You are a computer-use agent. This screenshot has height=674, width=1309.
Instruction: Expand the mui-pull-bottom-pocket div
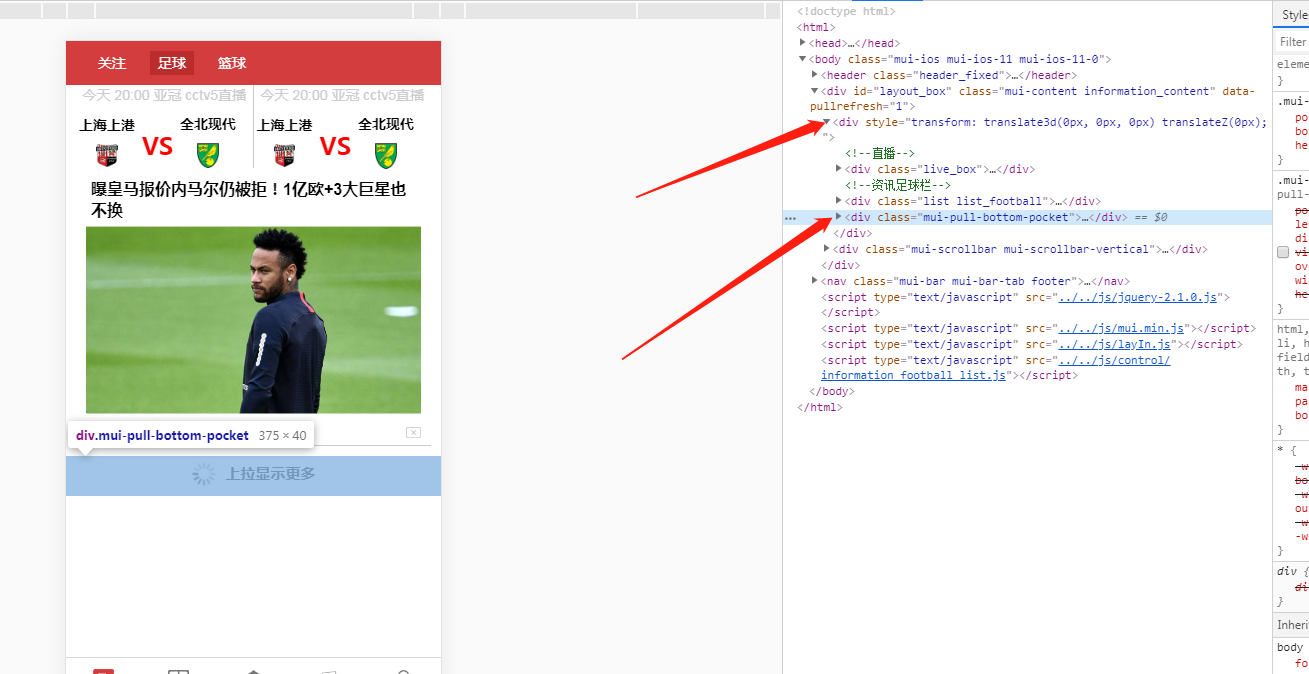tap(839, 217)
